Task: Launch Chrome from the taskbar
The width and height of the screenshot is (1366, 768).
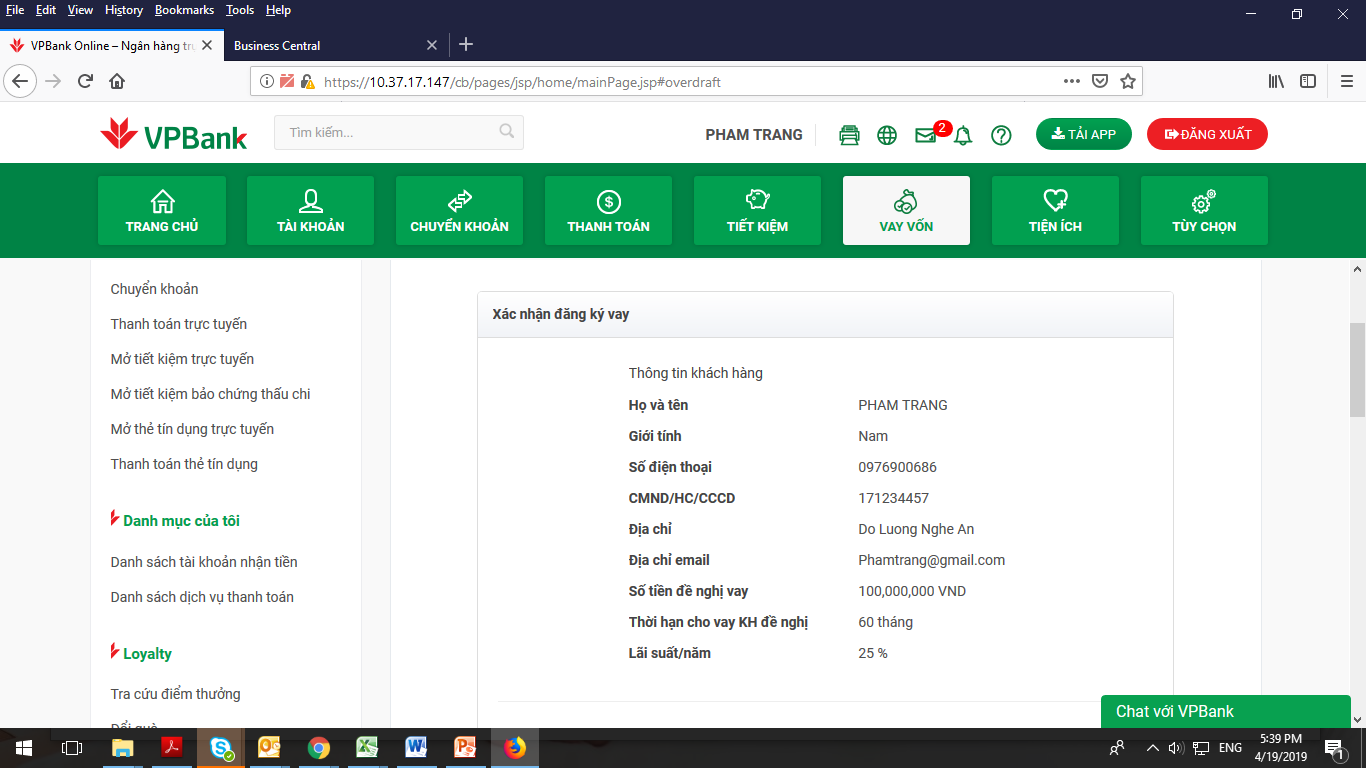Action: tap(319, 748)
